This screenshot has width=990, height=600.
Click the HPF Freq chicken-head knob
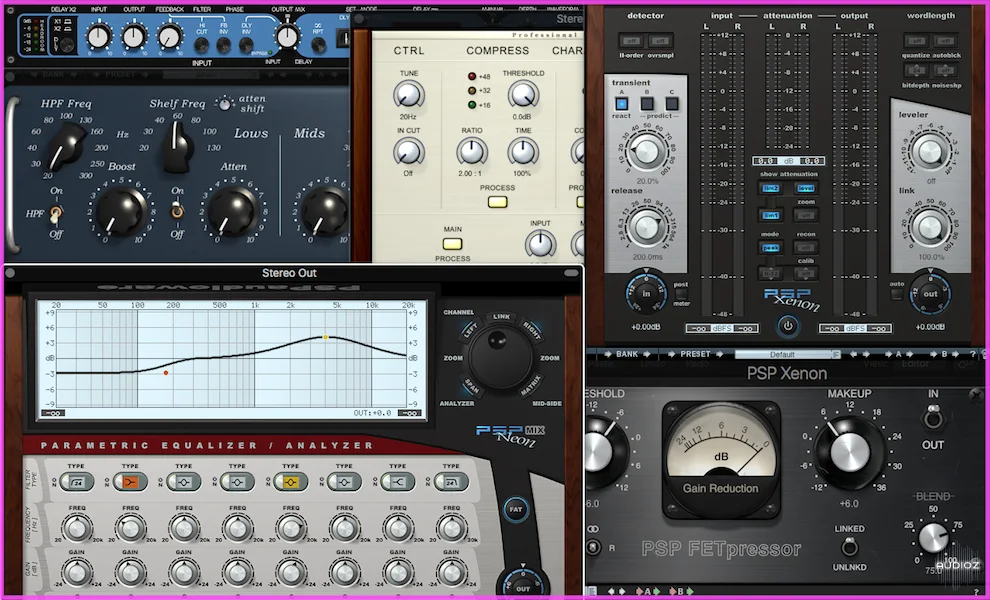point(66,147)
